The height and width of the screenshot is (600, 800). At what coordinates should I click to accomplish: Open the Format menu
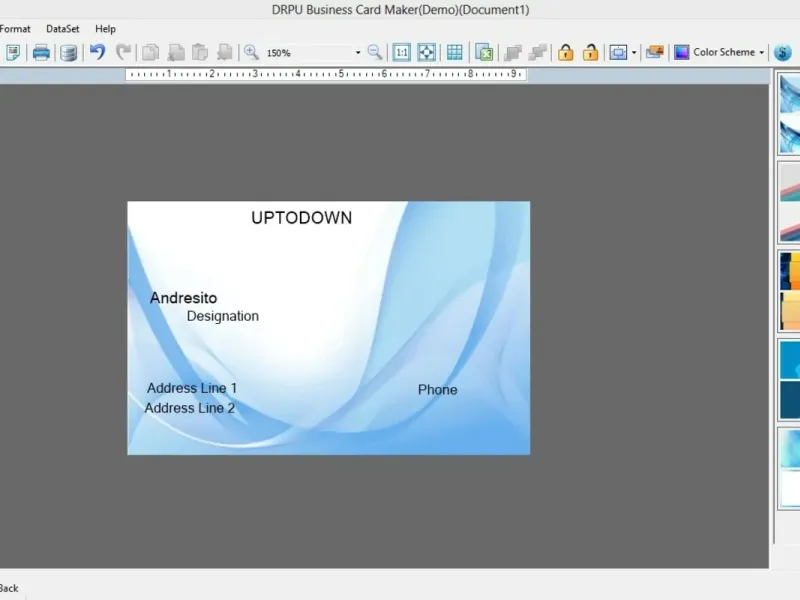pos(14,29)
